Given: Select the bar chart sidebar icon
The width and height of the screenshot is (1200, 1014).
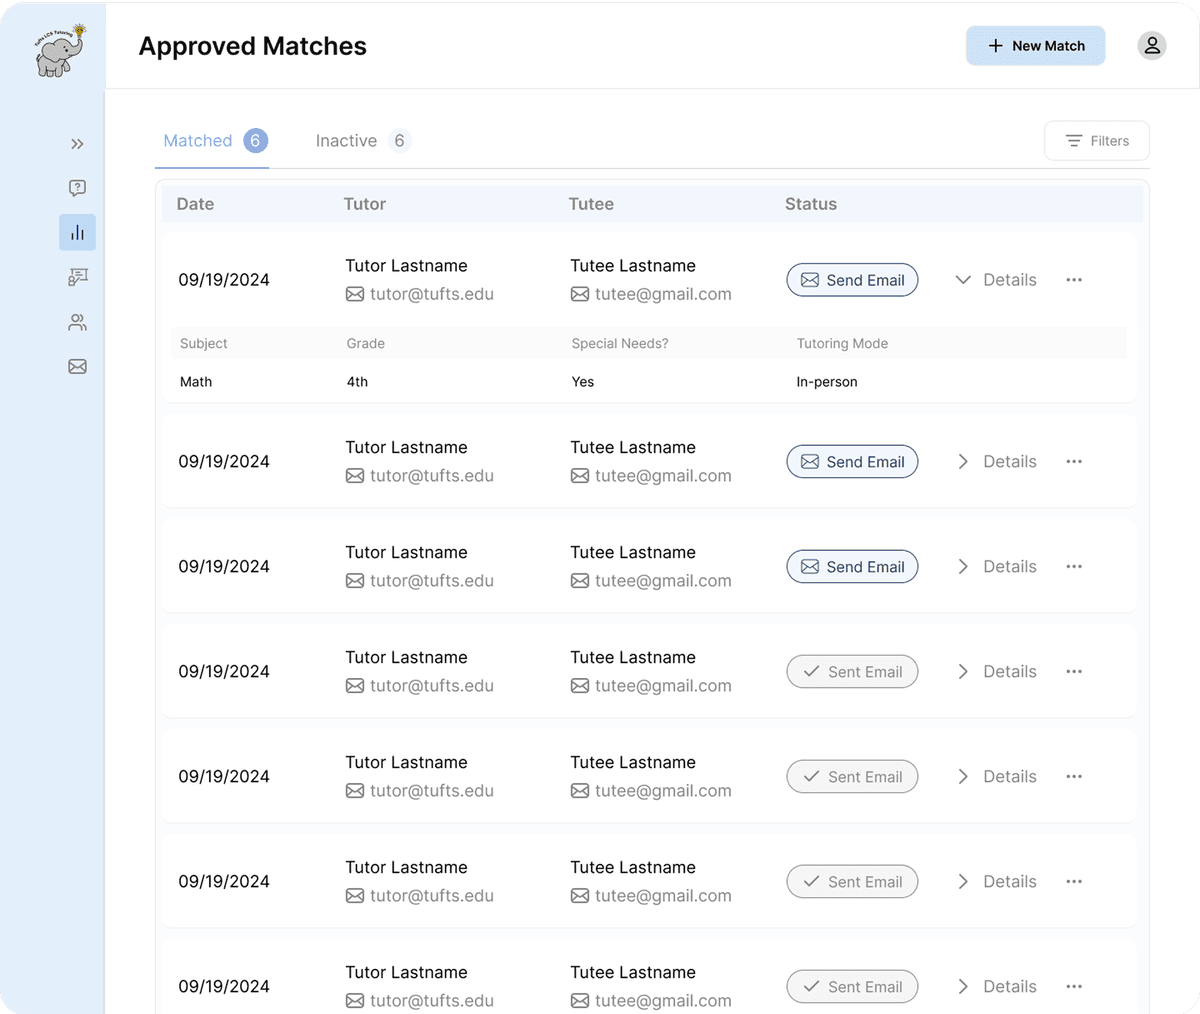Looking at the screenshot, I should coord(77,232).
